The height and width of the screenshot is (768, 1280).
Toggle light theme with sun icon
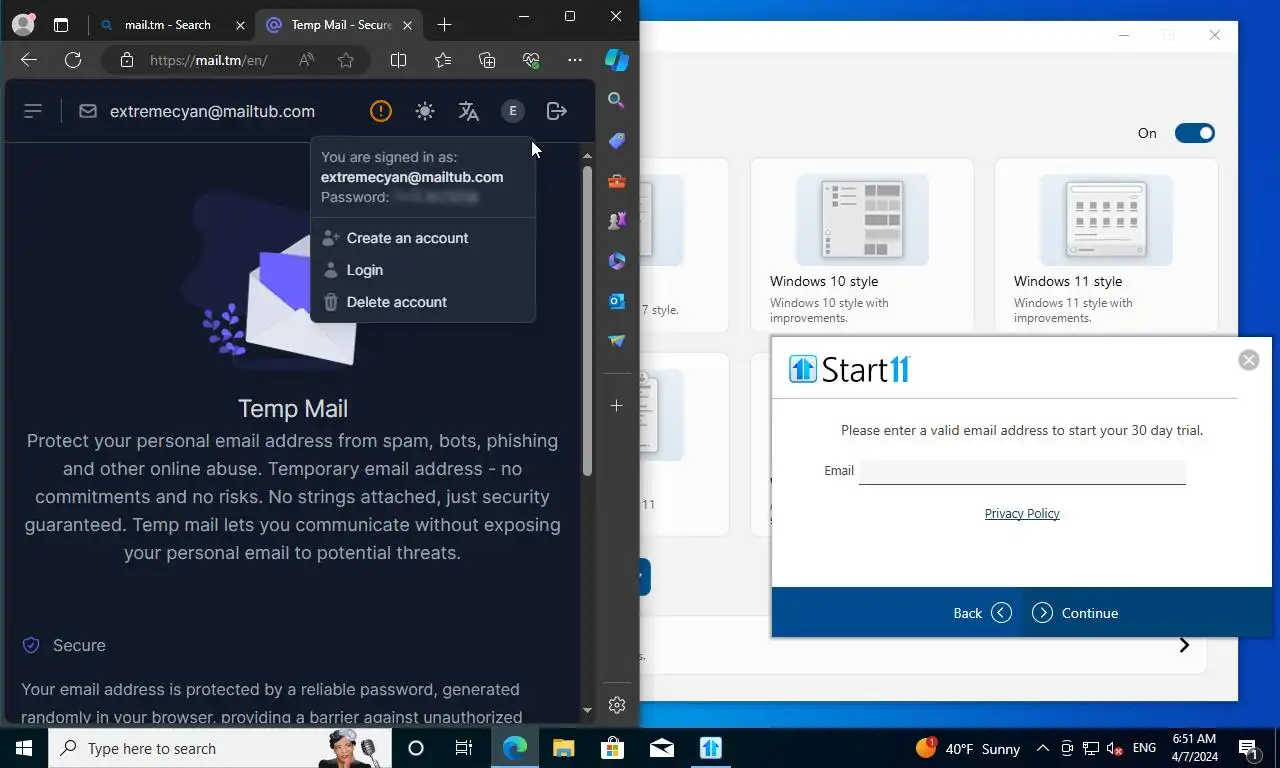[425, 111]
